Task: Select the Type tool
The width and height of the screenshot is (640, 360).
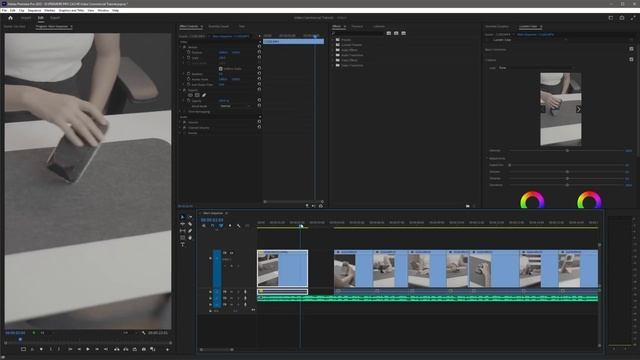Action: point(182,244)
